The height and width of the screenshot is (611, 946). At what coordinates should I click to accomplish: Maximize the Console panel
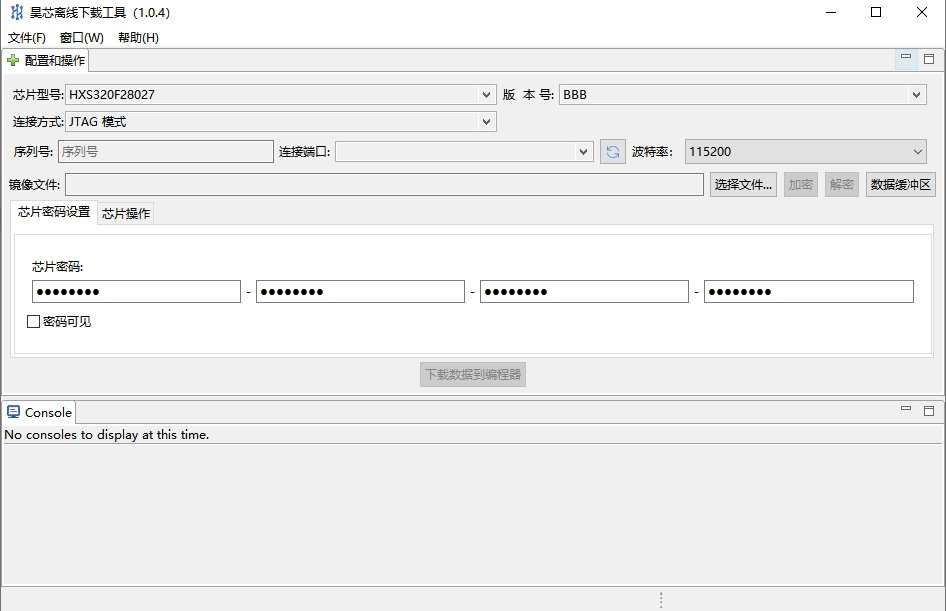click(929, 411)
